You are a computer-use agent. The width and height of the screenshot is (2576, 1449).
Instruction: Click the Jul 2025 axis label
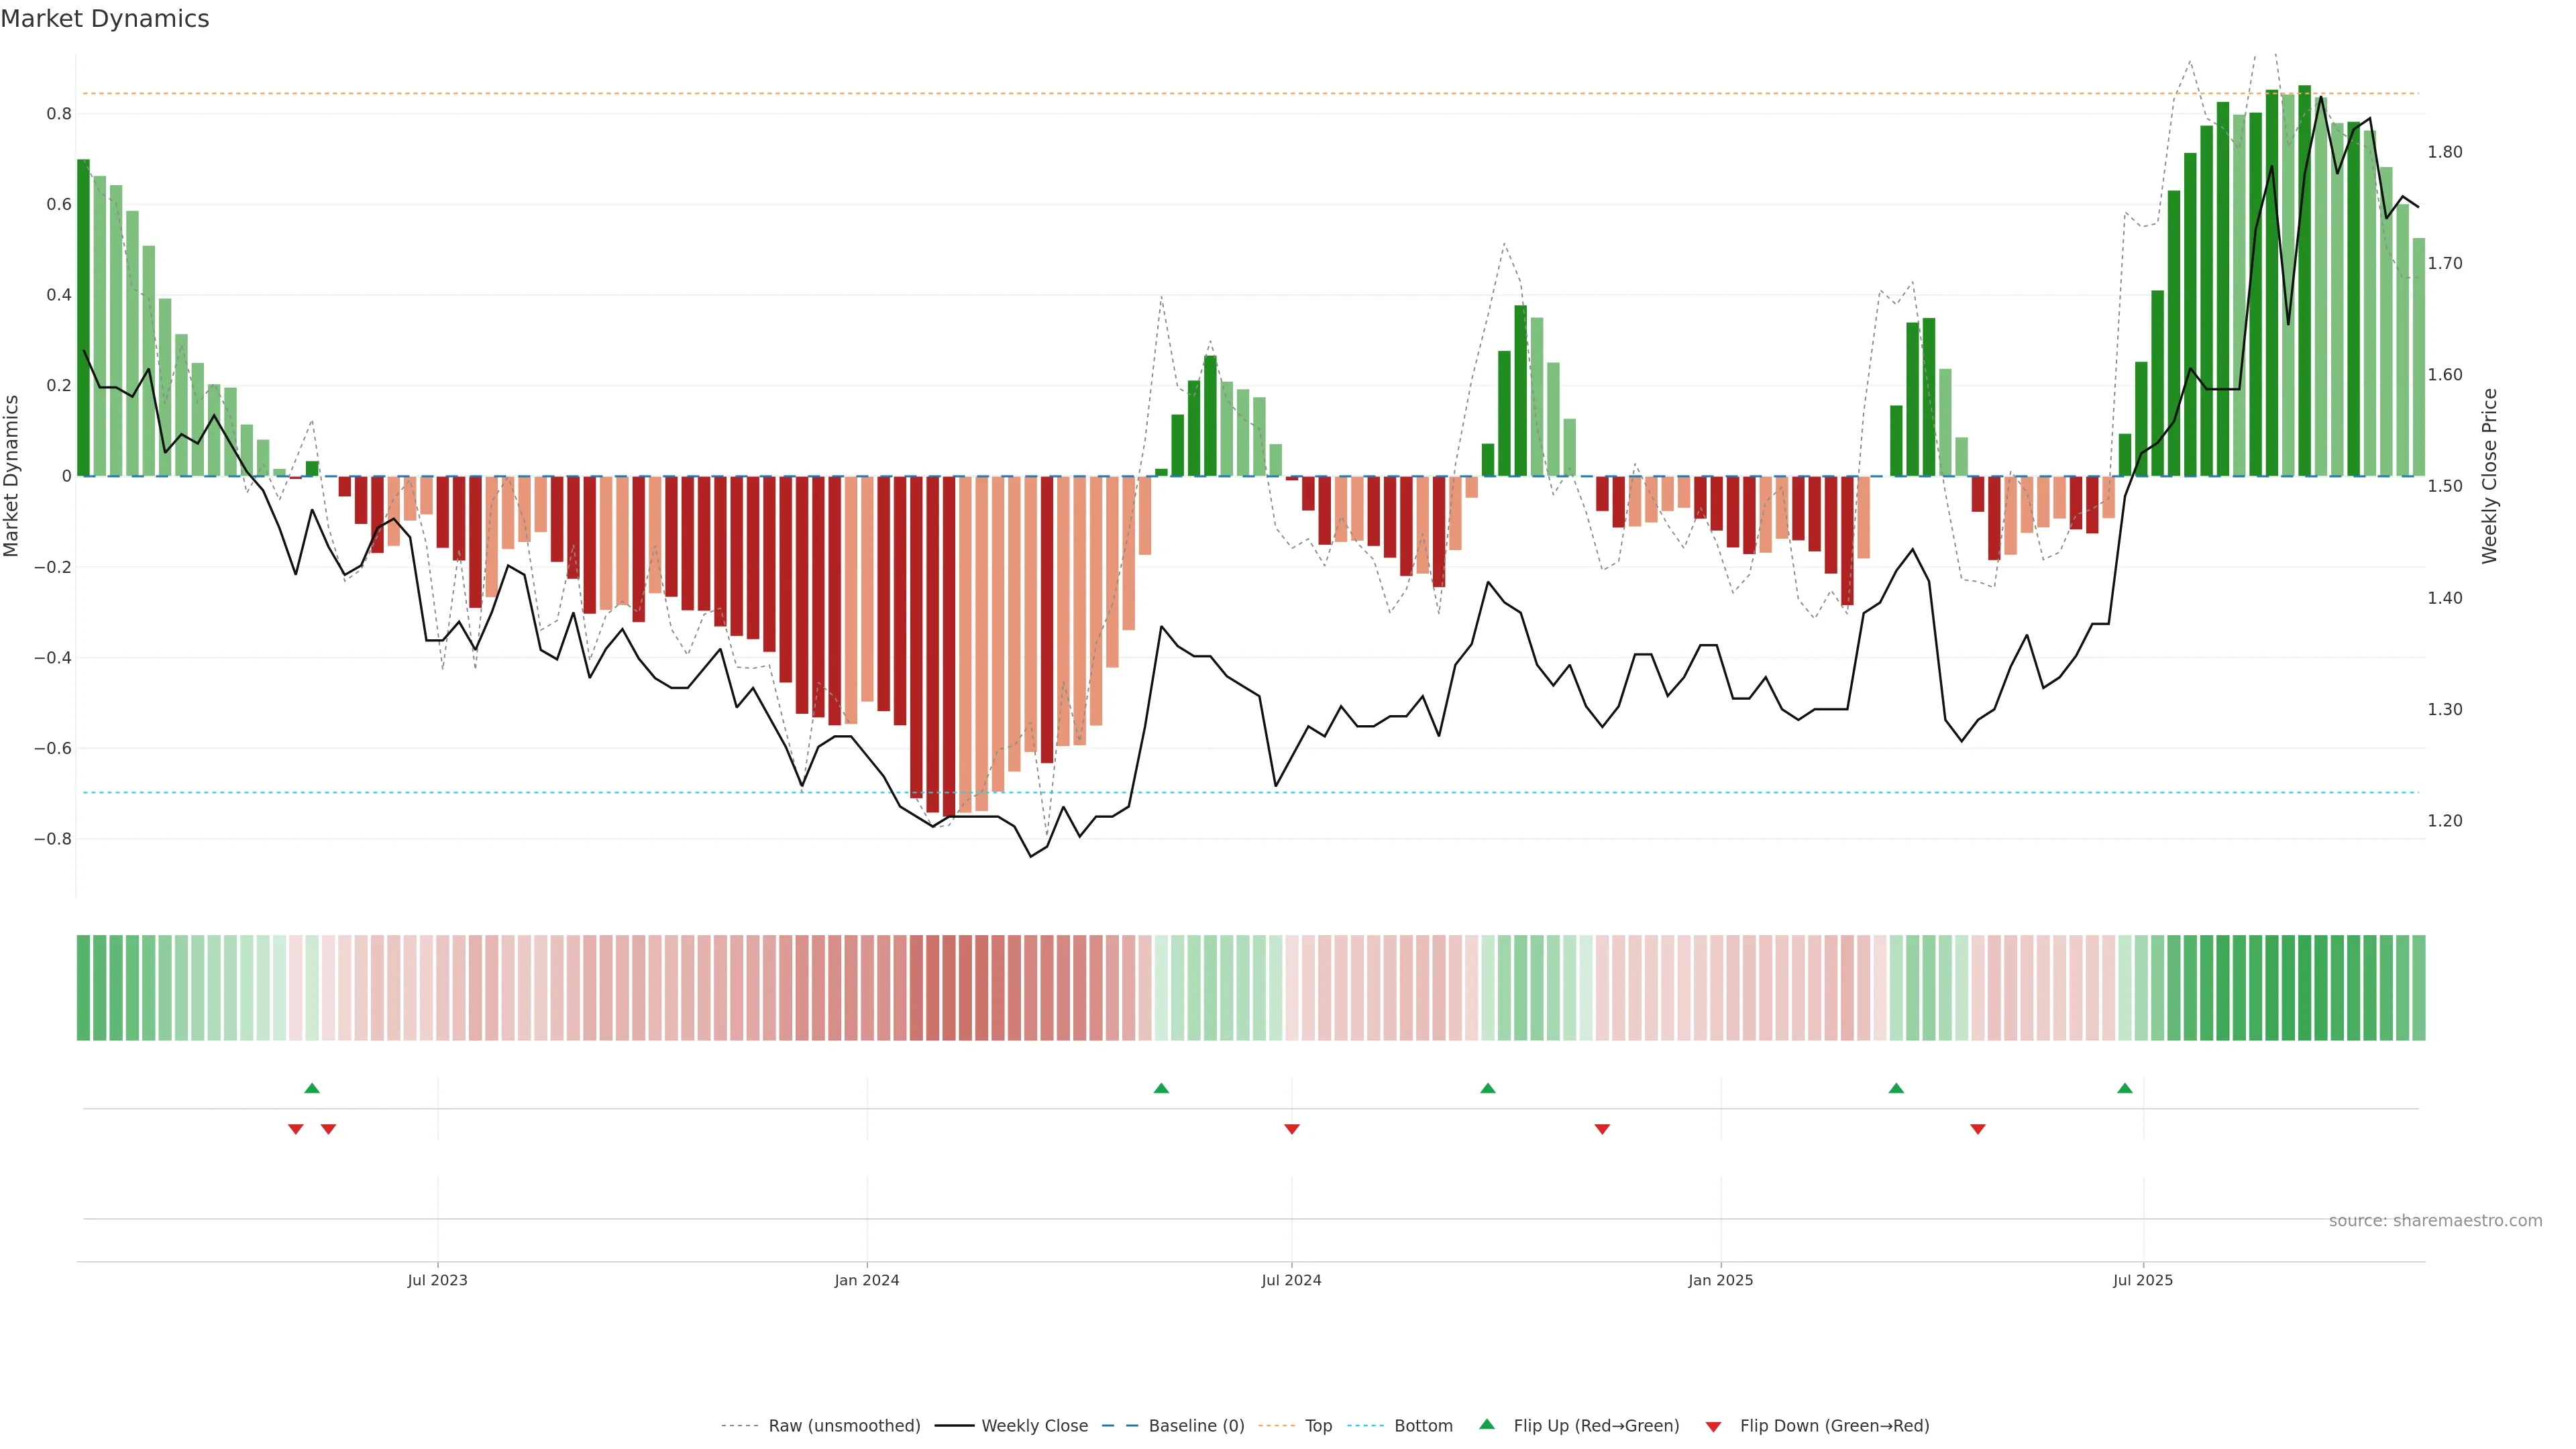2143,1280
